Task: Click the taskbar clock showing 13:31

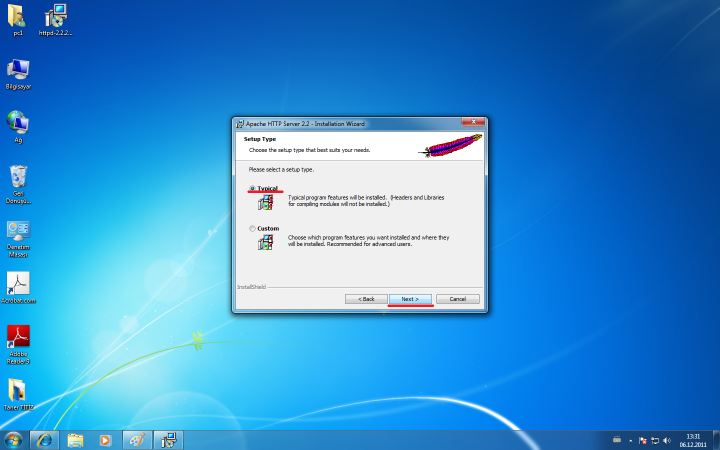Action: pos(692,440)
